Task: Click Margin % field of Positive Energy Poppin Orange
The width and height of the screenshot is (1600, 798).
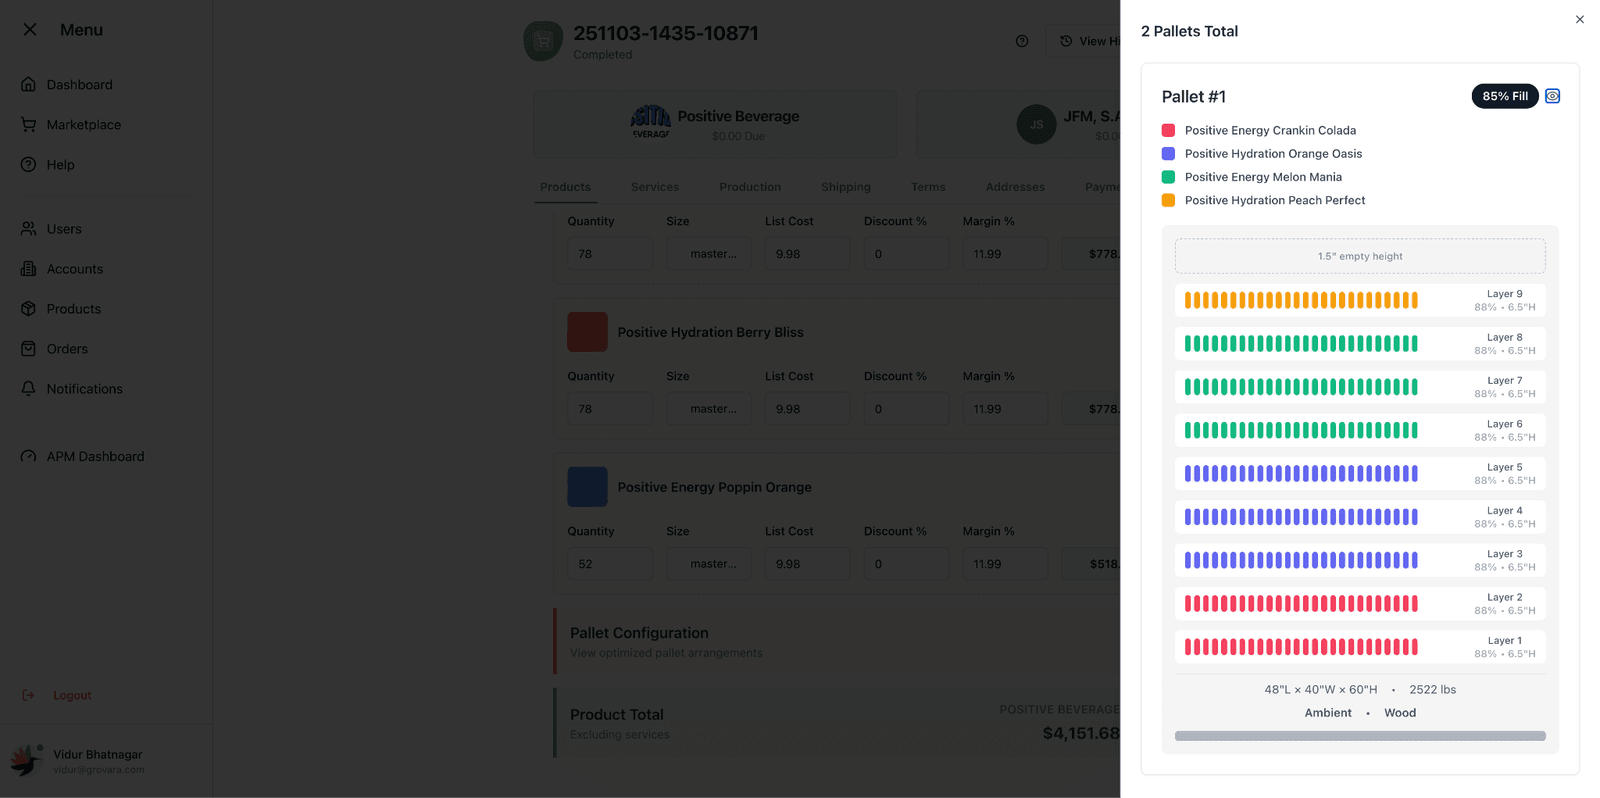Action: click(1005, 564)
